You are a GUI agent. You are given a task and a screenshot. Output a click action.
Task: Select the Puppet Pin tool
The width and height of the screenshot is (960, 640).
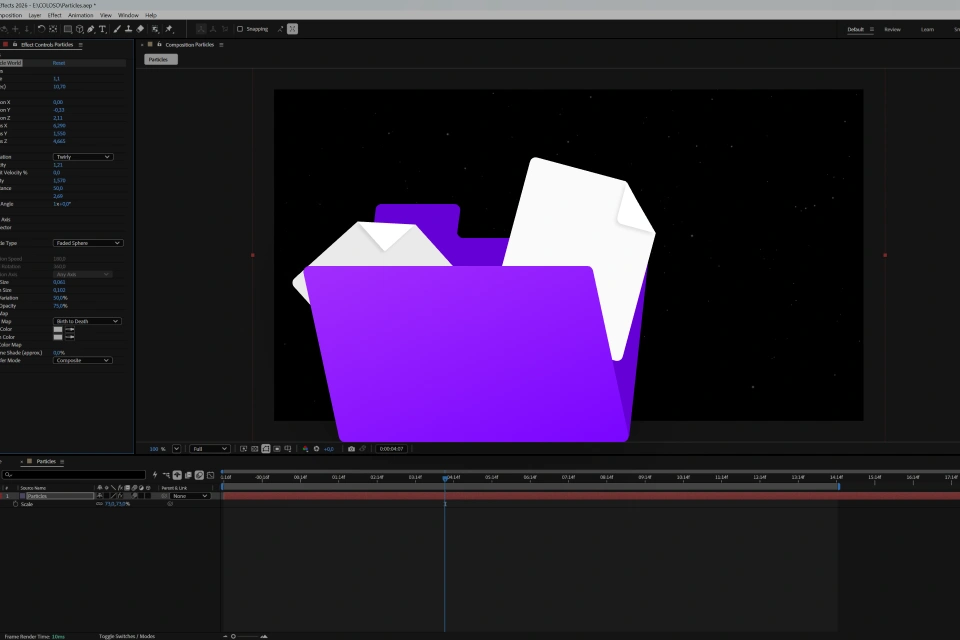169,29
